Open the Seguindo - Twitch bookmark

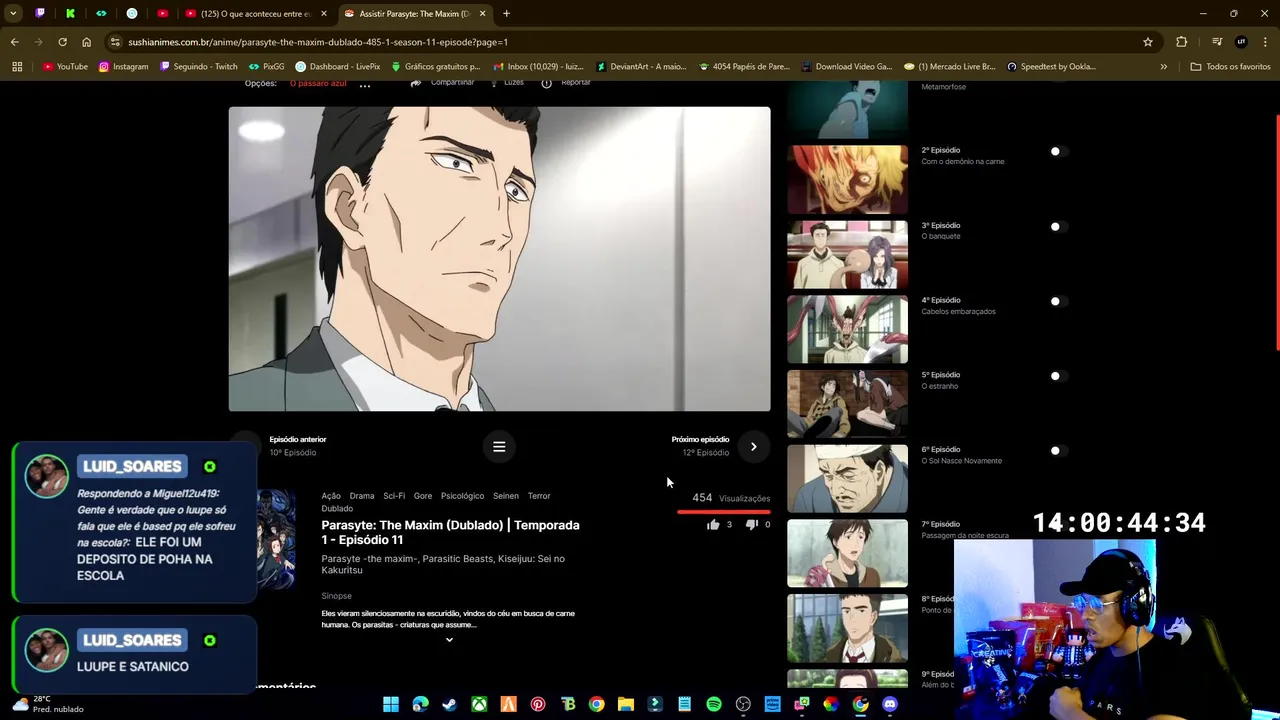point(198,67)
